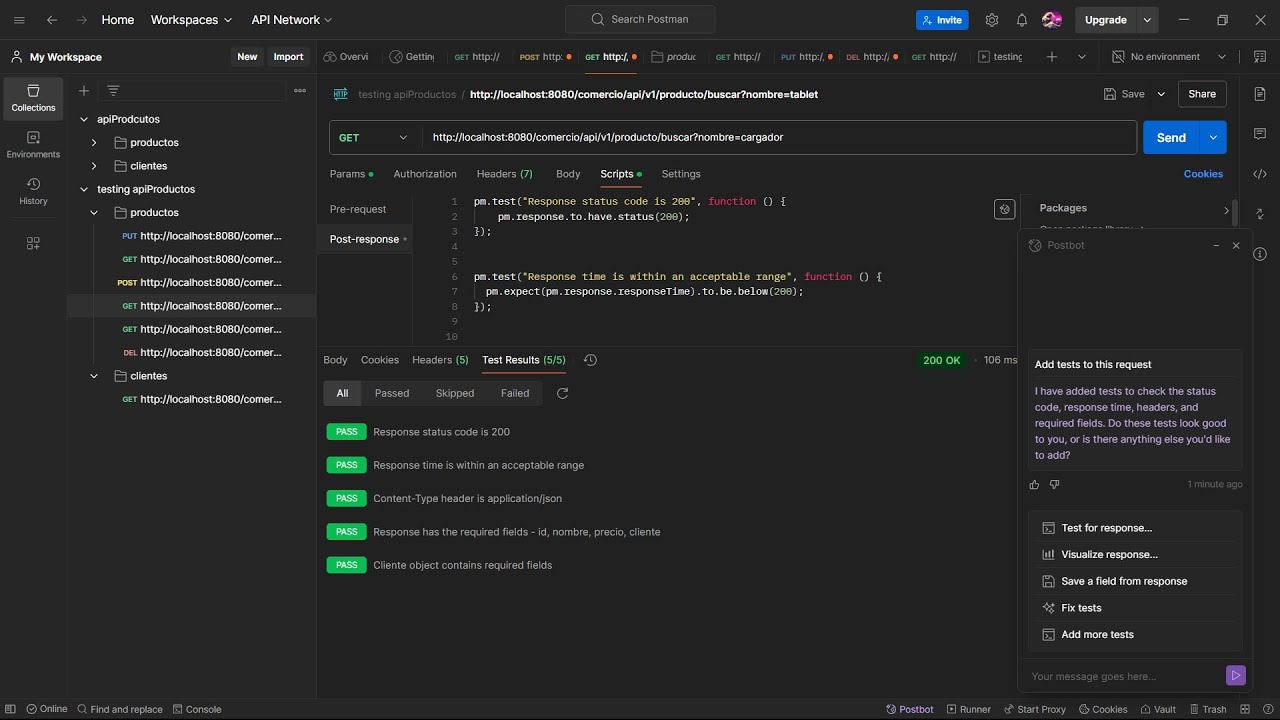
Task: Close the Postbot panel
Action: (x=1236, y=245)
